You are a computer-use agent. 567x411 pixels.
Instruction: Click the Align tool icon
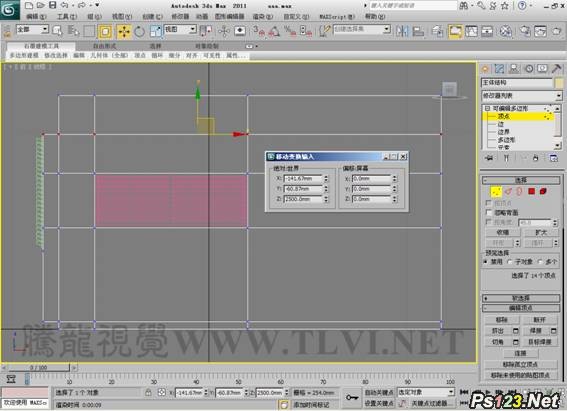click(418, 31)
